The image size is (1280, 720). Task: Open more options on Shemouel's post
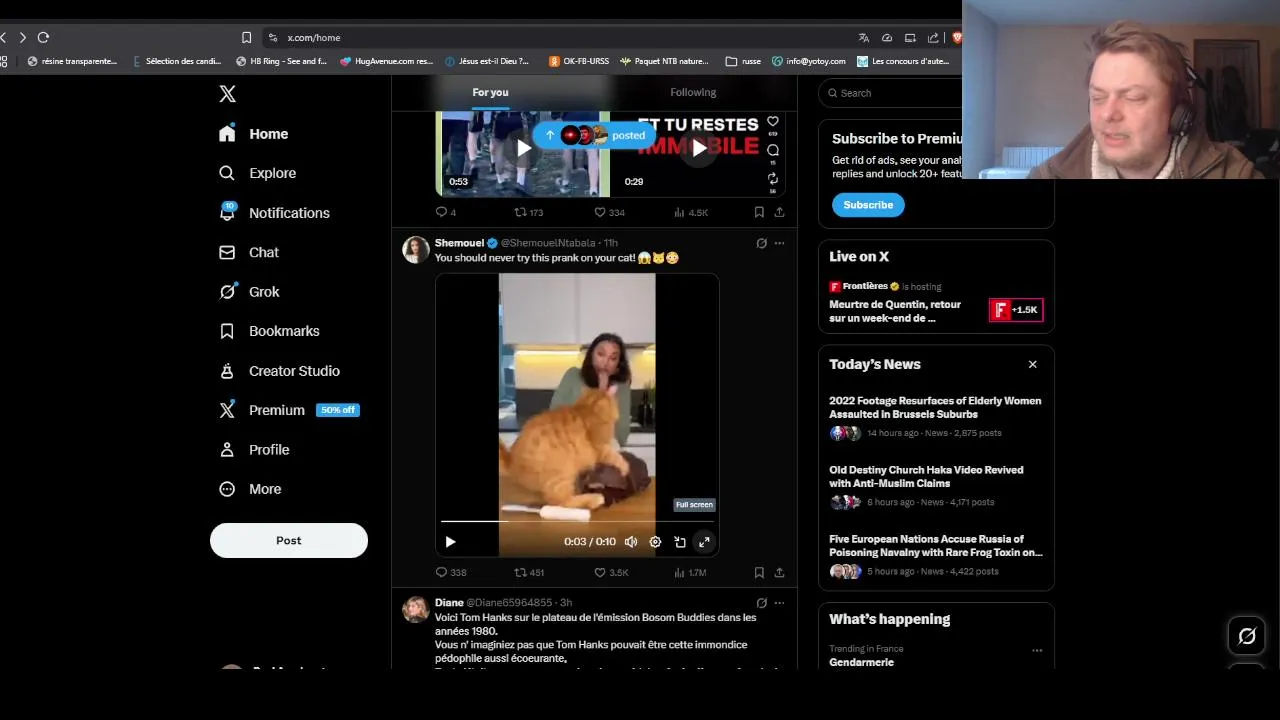pos(780,243)
